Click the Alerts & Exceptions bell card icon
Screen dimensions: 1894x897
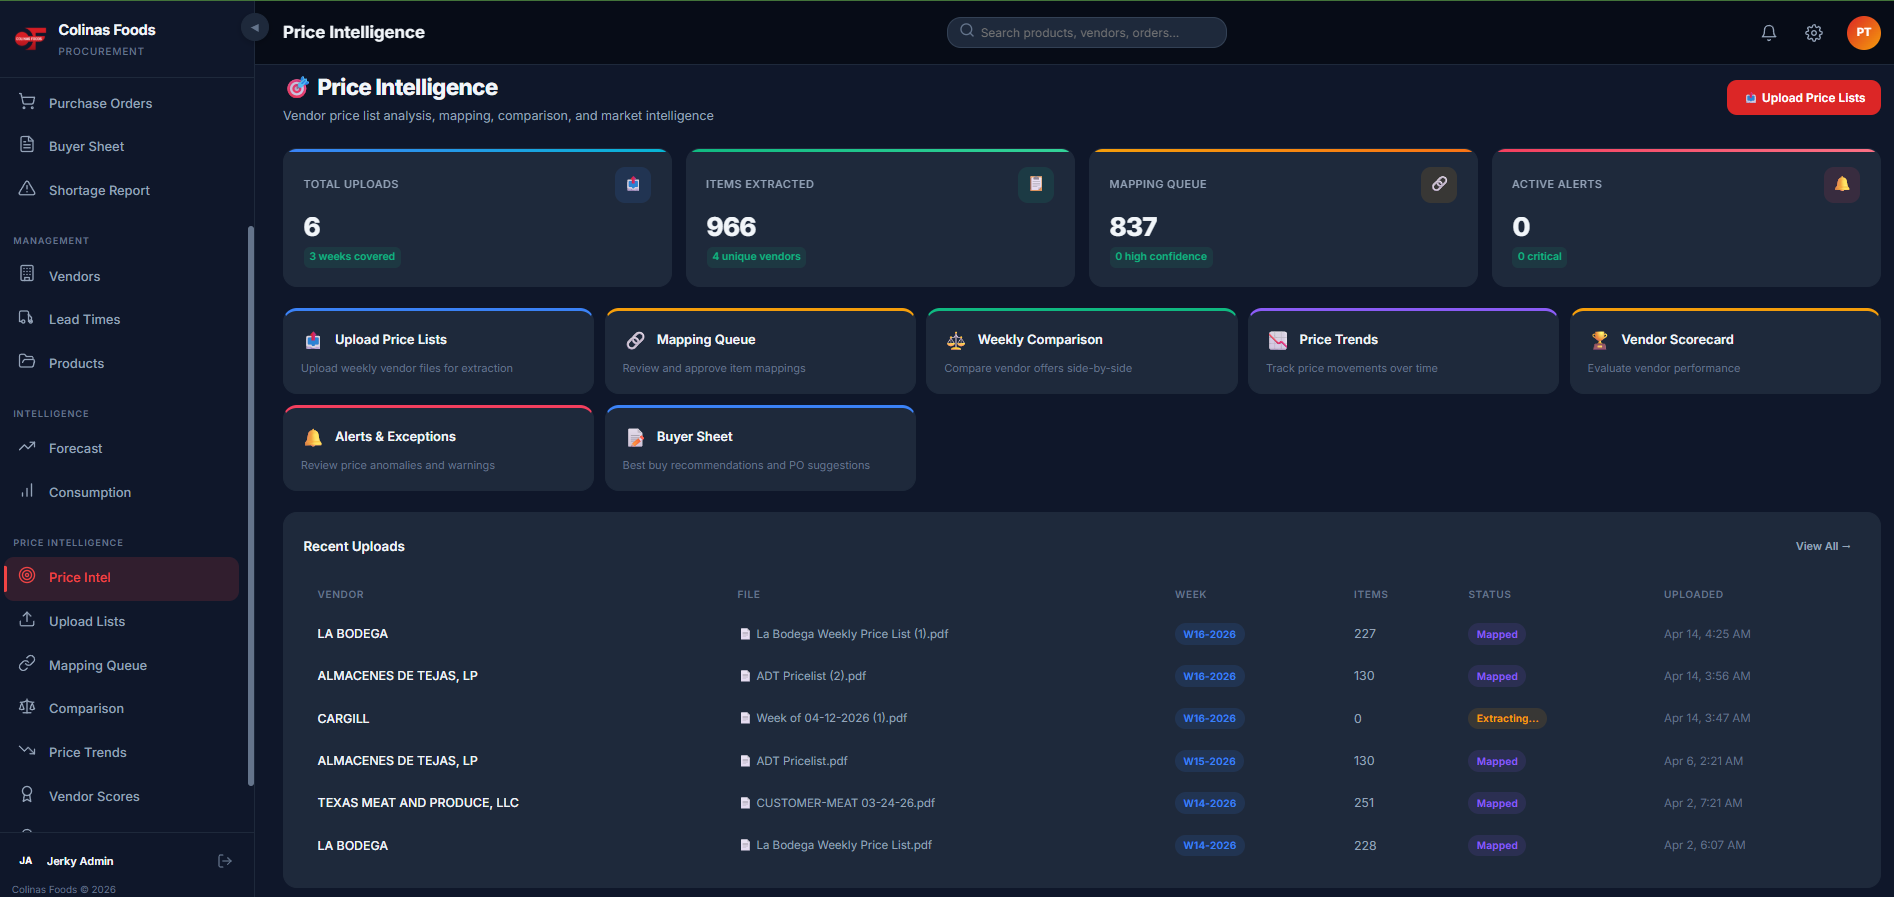313,437
